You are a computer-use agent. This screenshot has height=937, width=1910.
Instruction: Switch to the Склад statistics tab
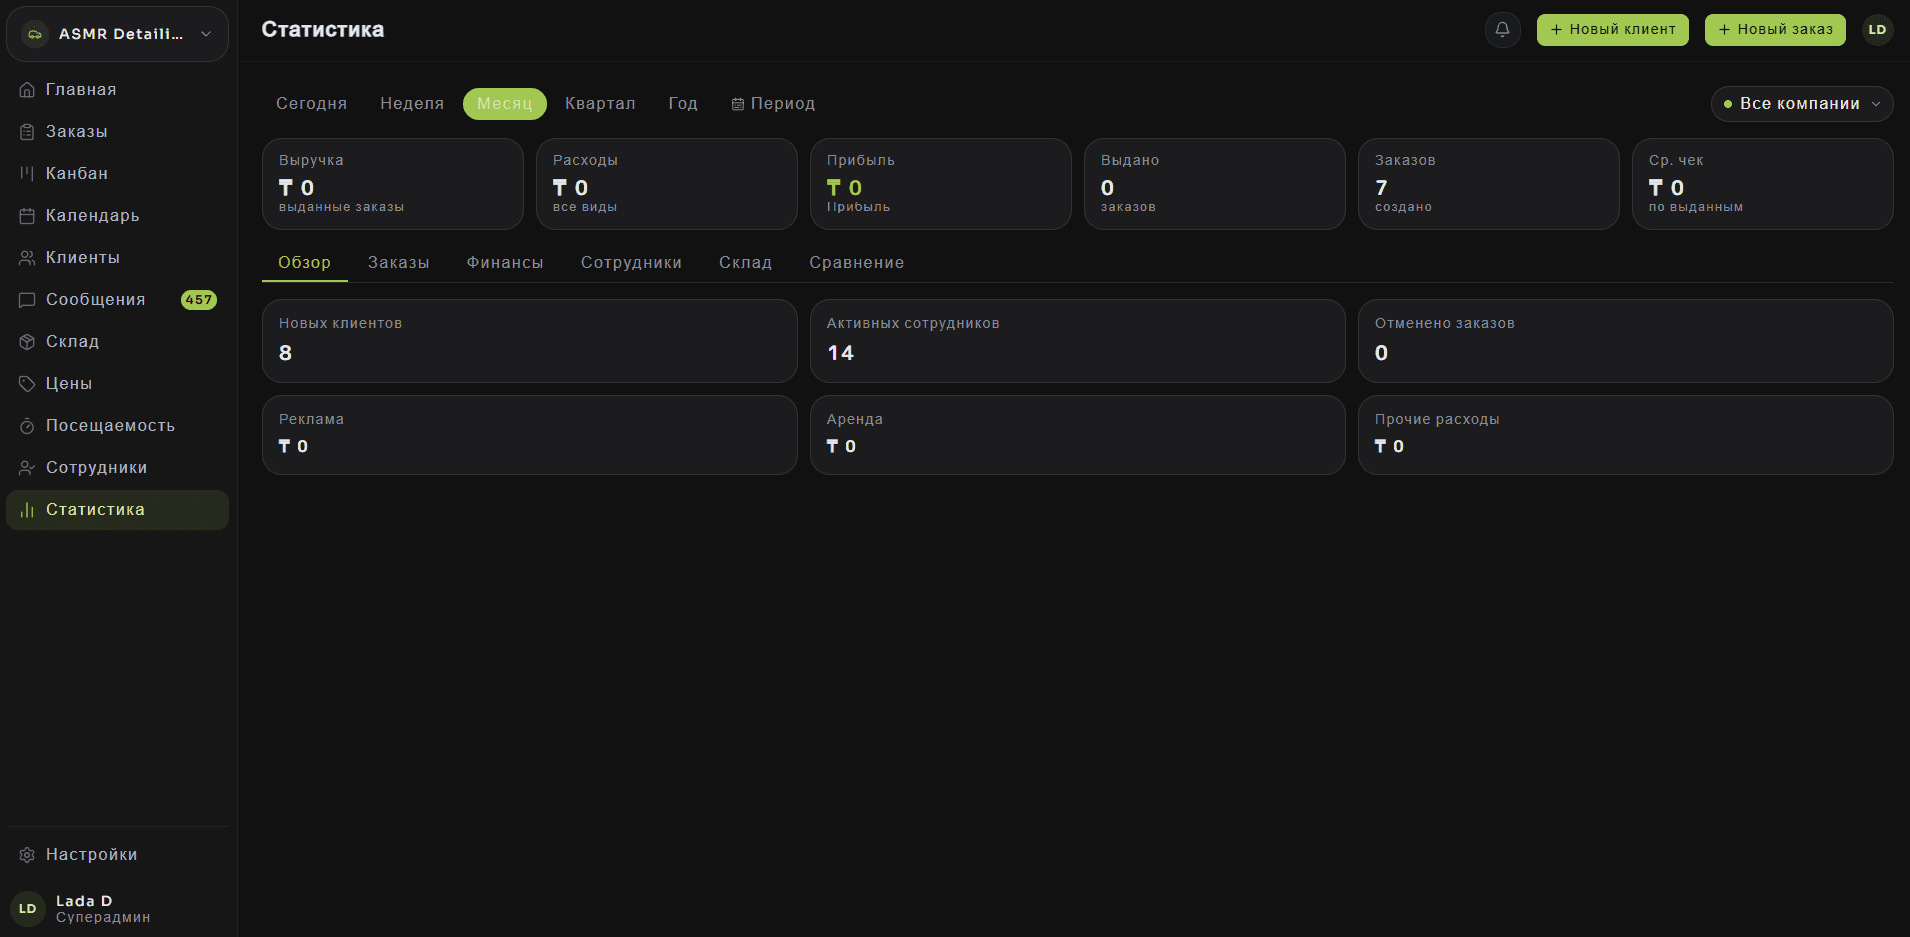pyautogui.click(x=746, y=263)
